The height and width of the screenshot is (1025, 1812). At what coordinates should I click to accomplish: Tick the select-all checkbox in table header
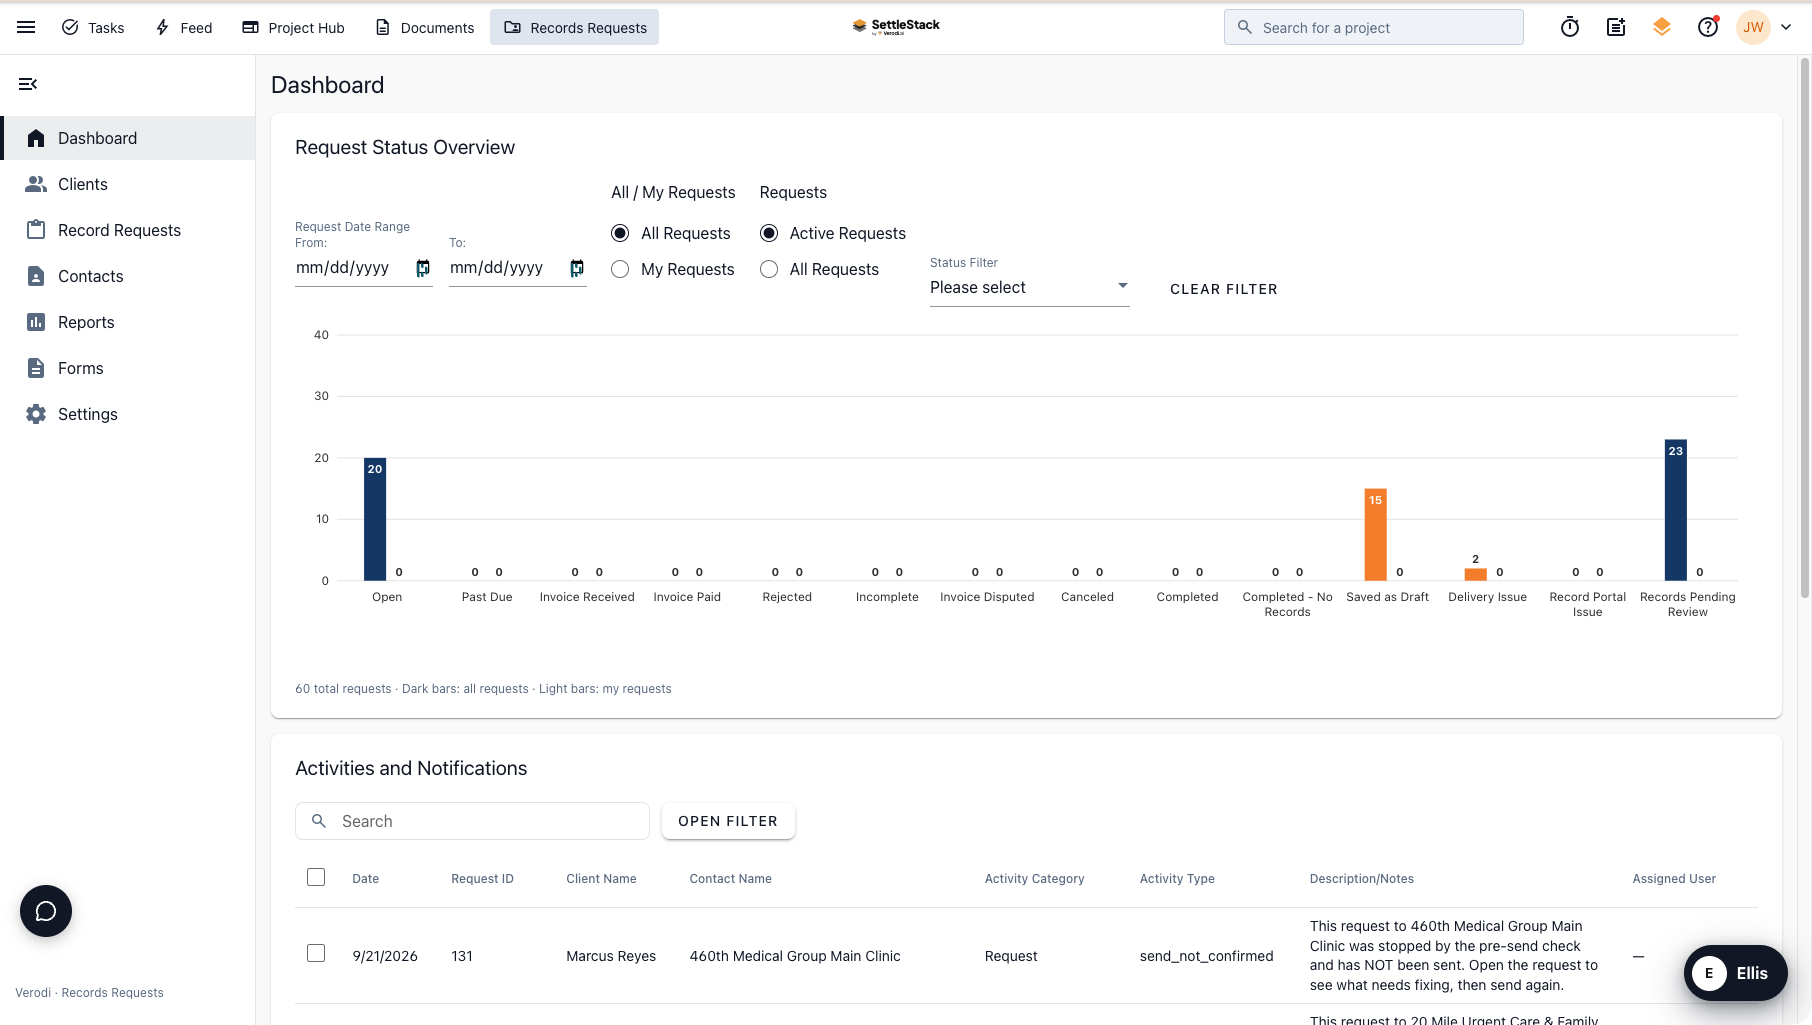316,877
